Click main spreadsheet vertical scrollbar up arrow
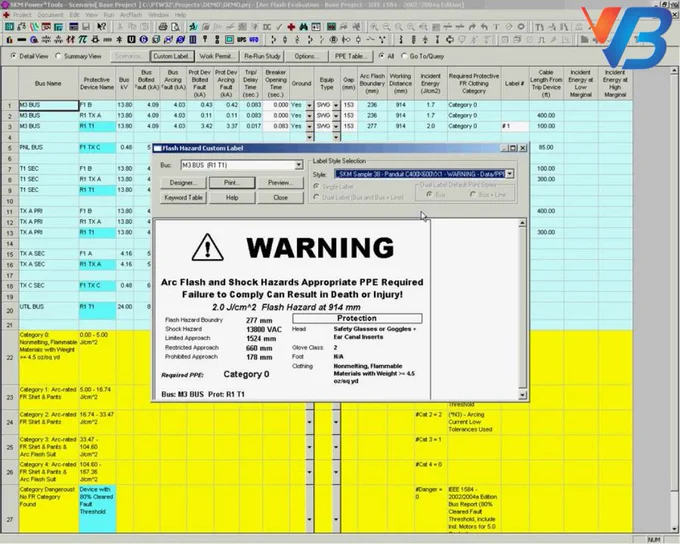Image resolution: width=680 pixels, height=544 pixels. coord(675,70)
